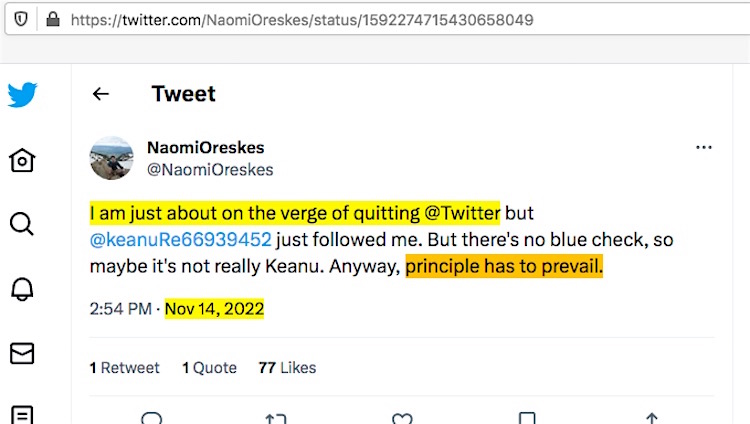Open NaomiOreskes profile picture

point(111,158)
